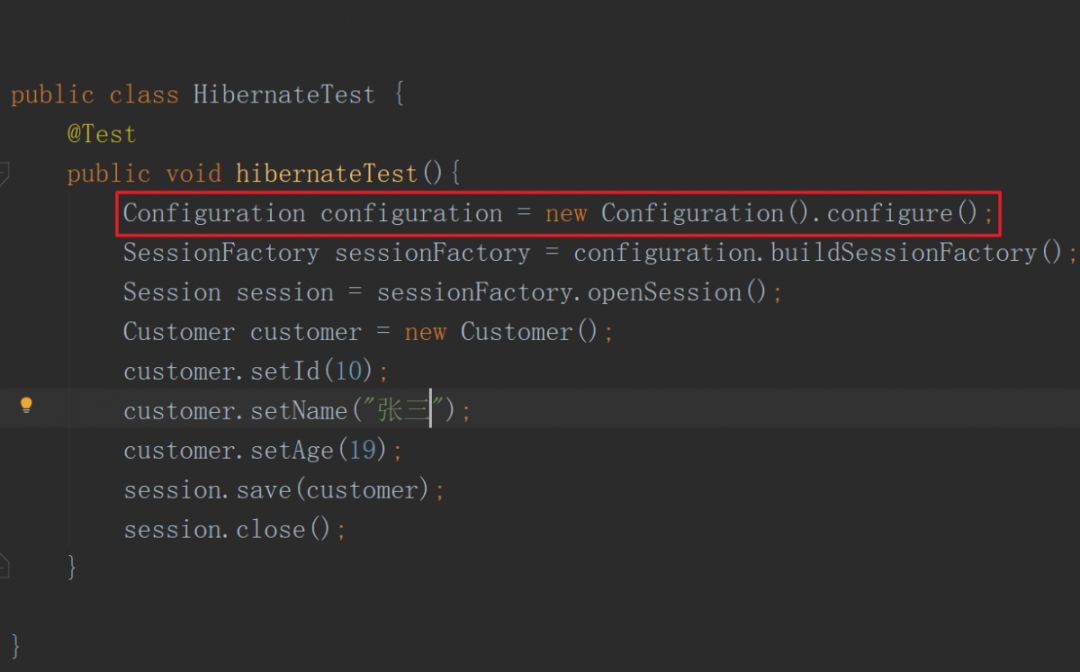This screenshot has height=672, width=1080.
Task: Click the setName method call
Action: pos(298,411)
